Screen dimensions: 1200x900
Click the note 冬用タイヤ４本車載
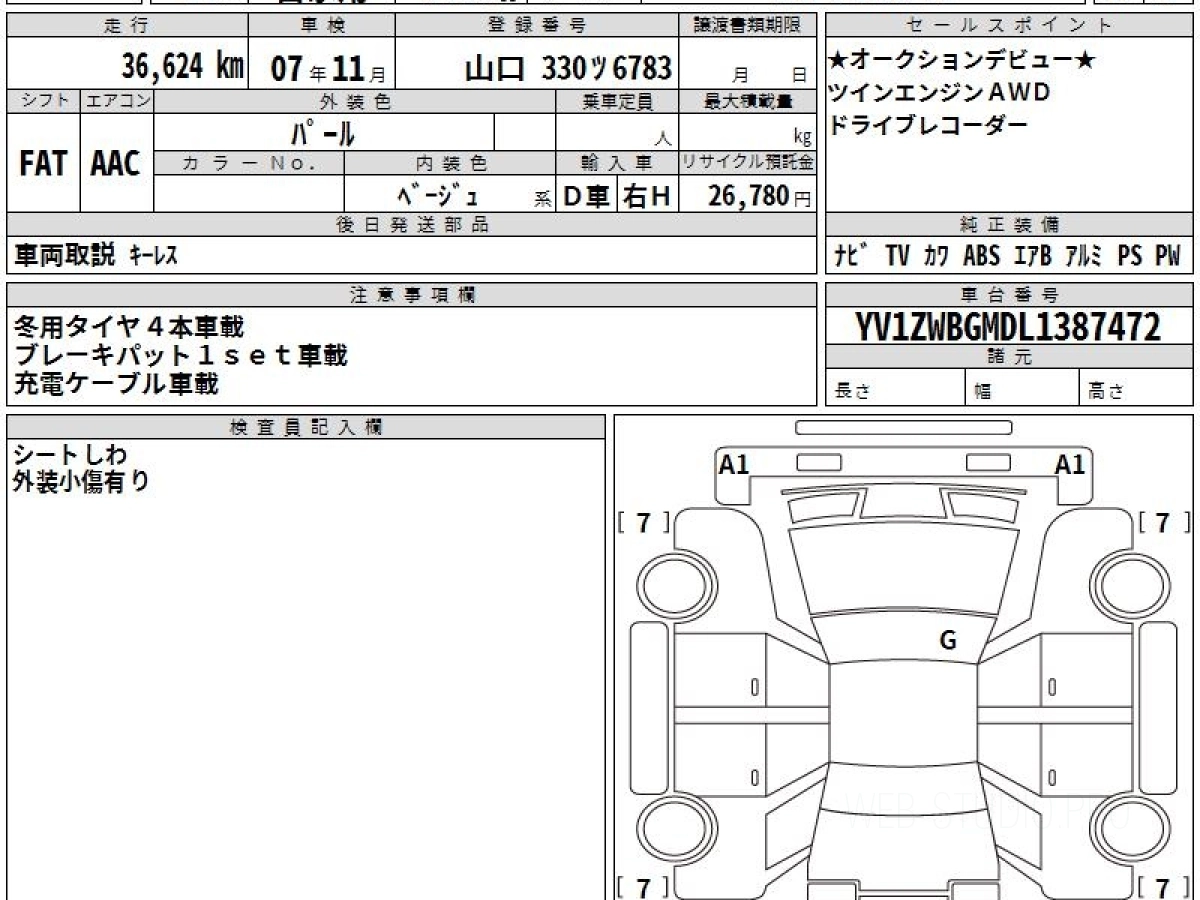pos(129,327)
